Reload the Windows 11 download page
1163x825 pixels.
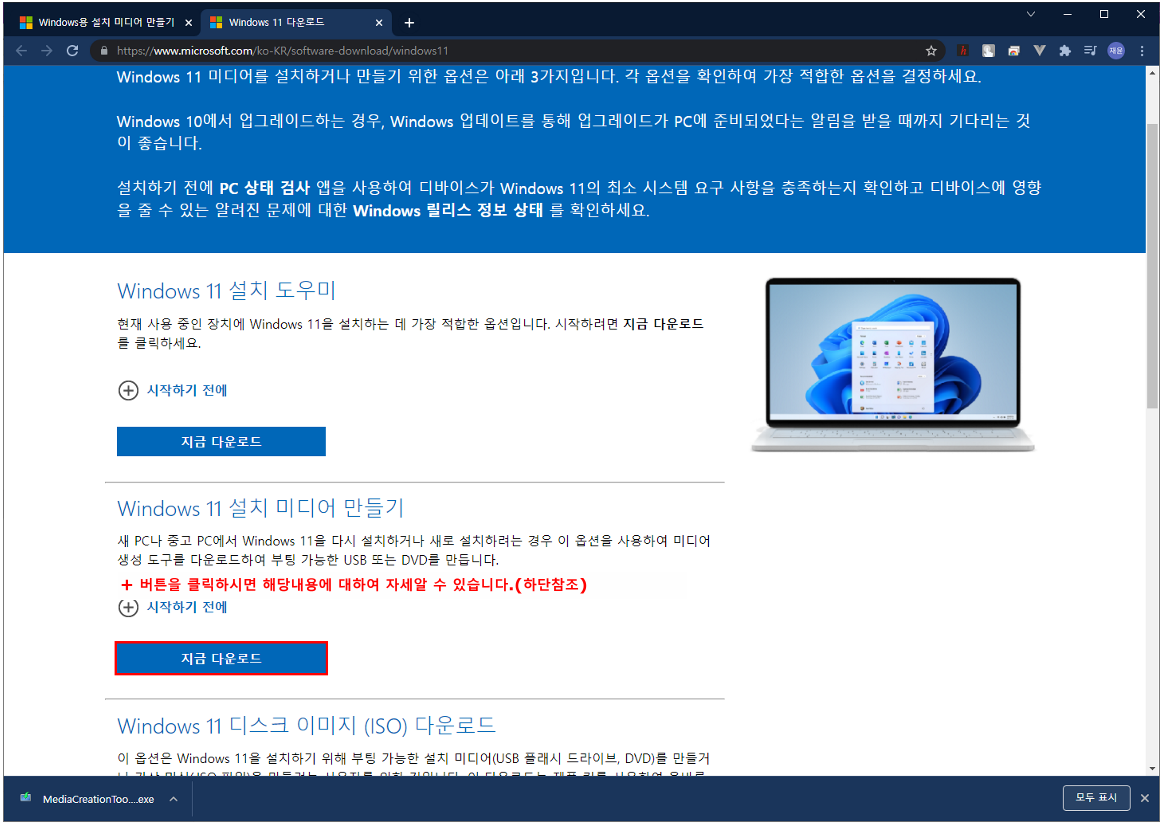click(72, 50)
